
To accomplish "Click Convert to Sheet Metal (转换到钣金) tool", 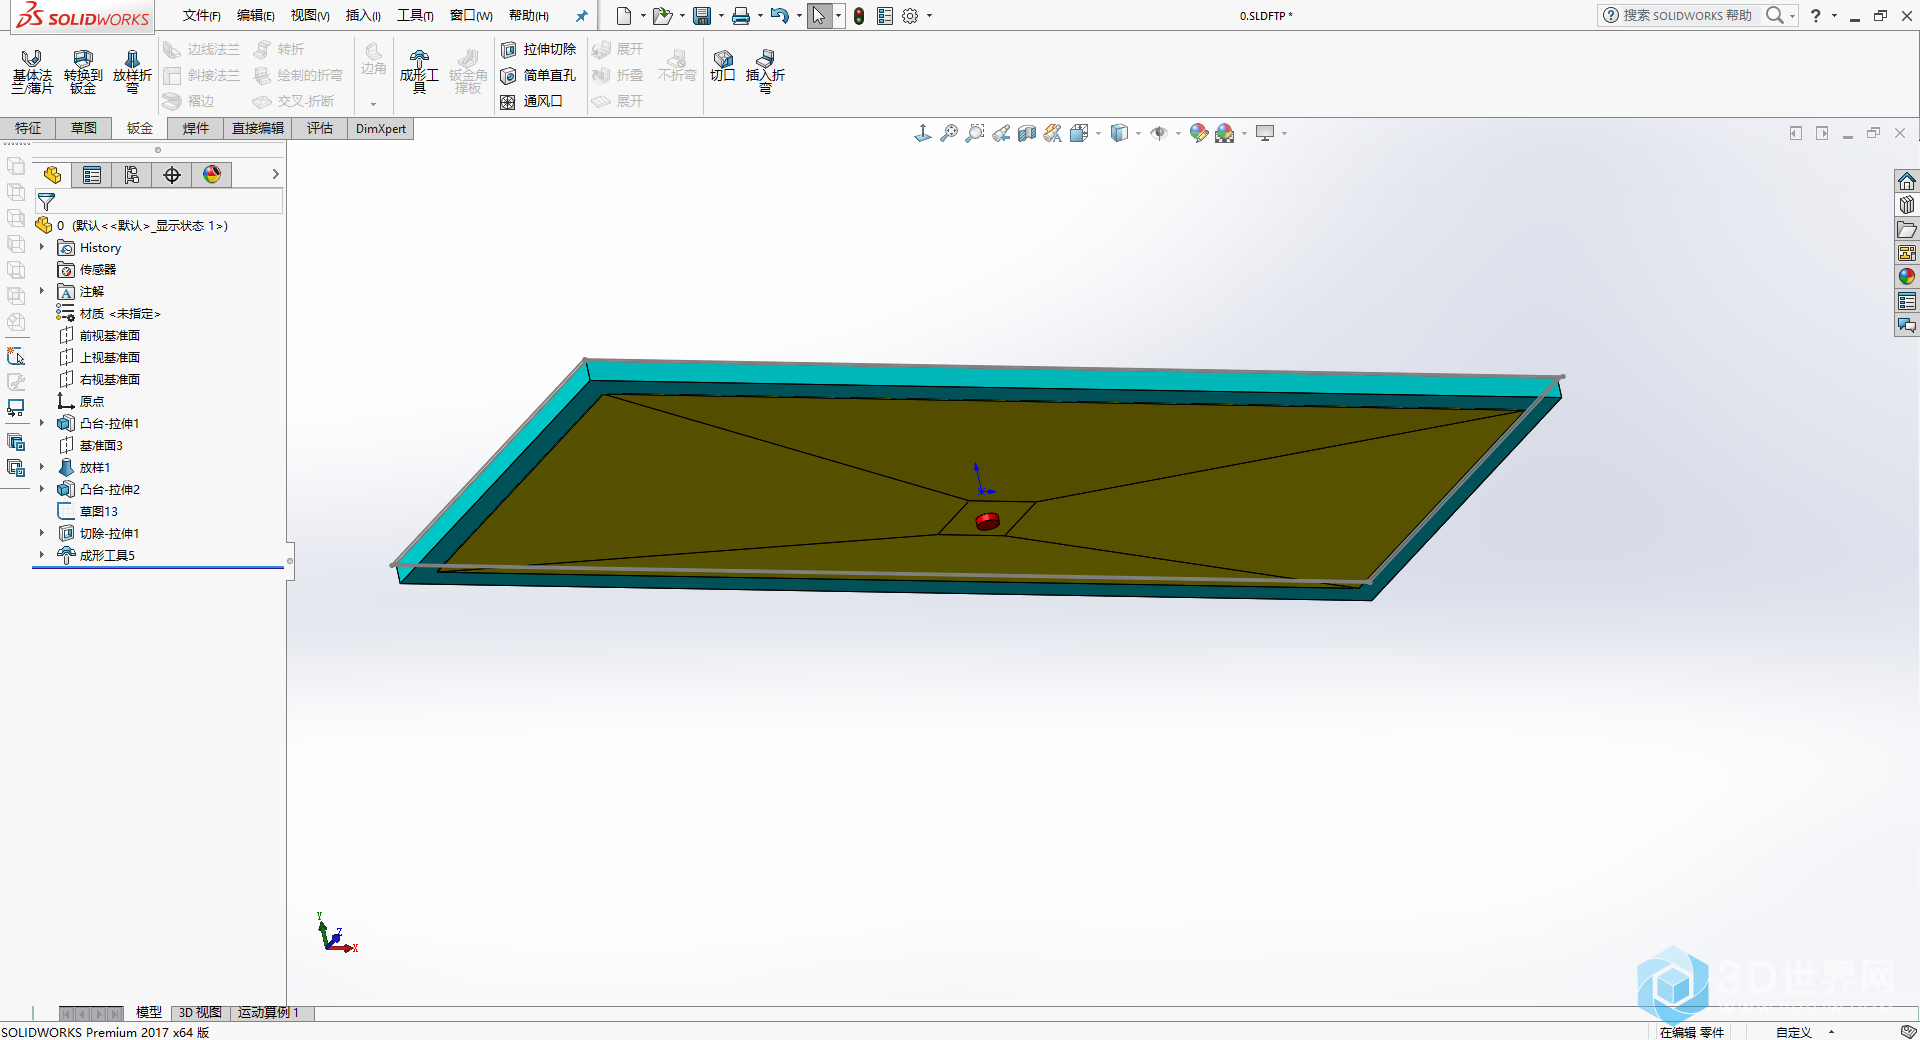I will click(x=83, y=72).
